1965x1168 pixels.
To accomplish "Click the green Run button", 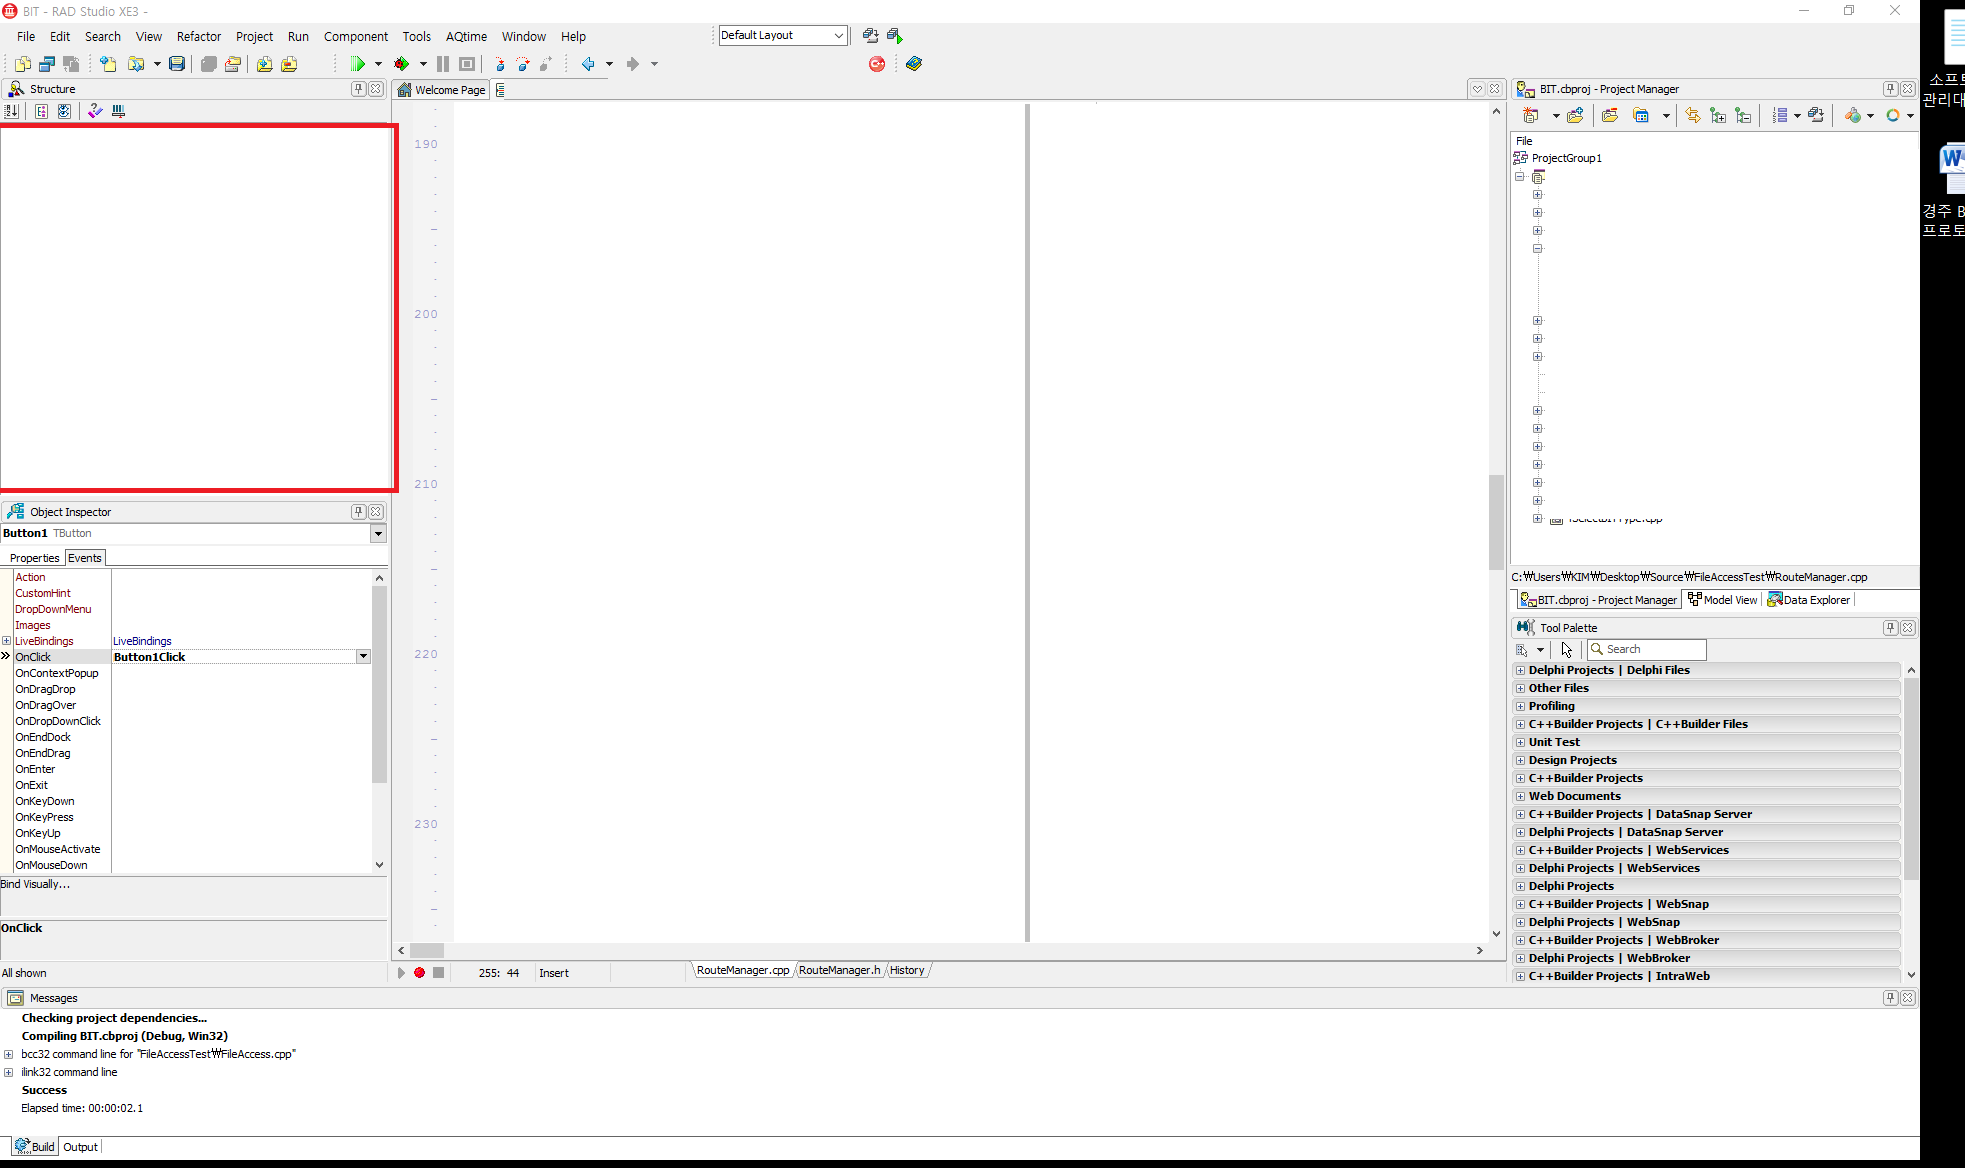I will (x=358, y=64).
